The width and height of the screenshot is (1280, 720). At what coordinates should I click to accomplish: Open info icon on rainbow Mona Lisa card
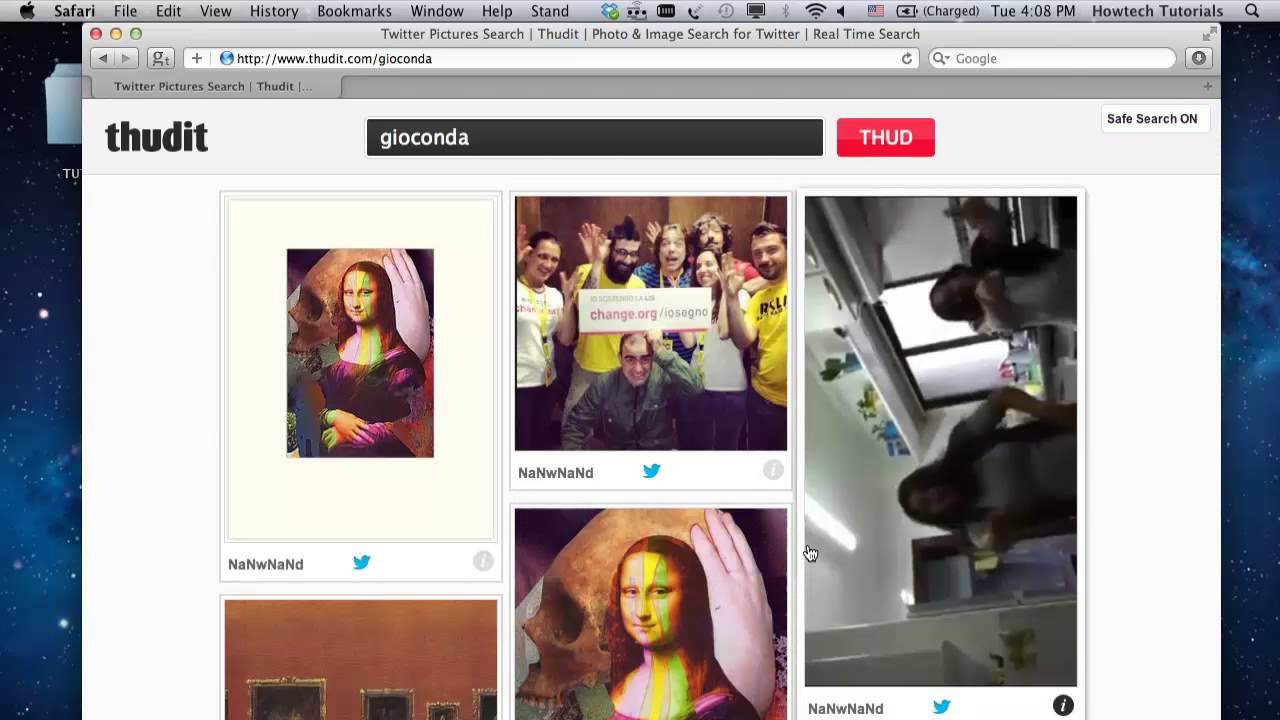[483, 562]
